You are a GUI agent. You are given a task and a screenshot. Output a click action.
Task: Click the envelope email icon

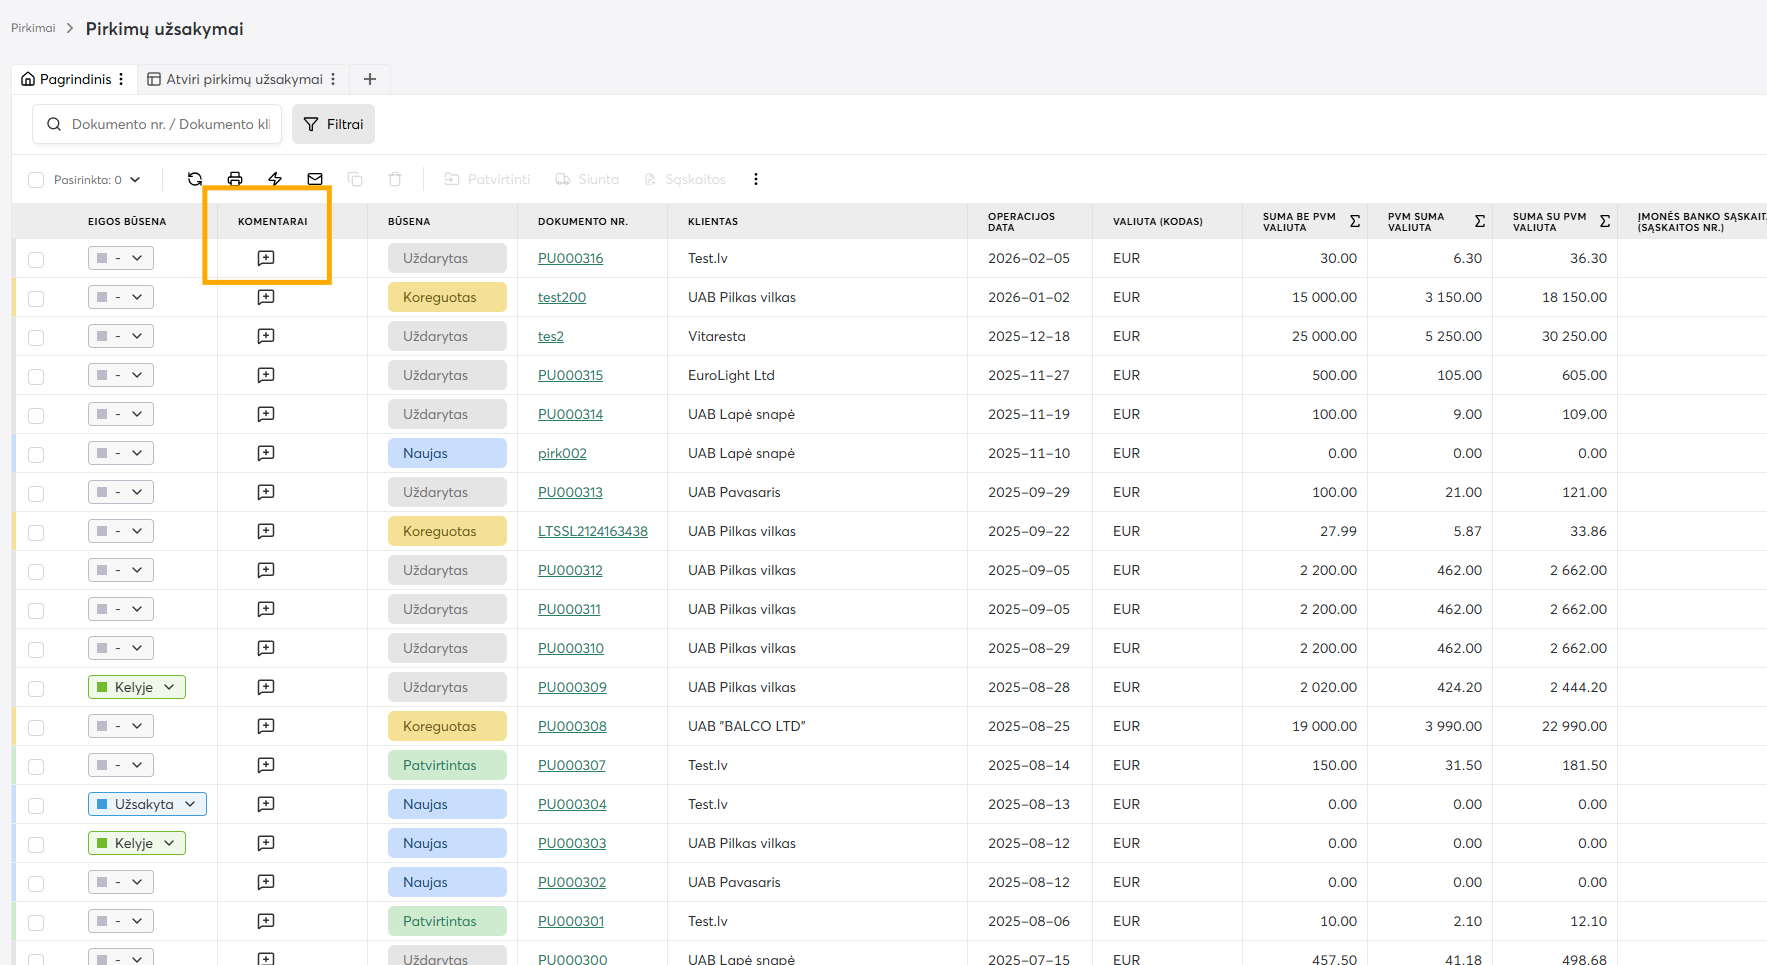(315, 179)
